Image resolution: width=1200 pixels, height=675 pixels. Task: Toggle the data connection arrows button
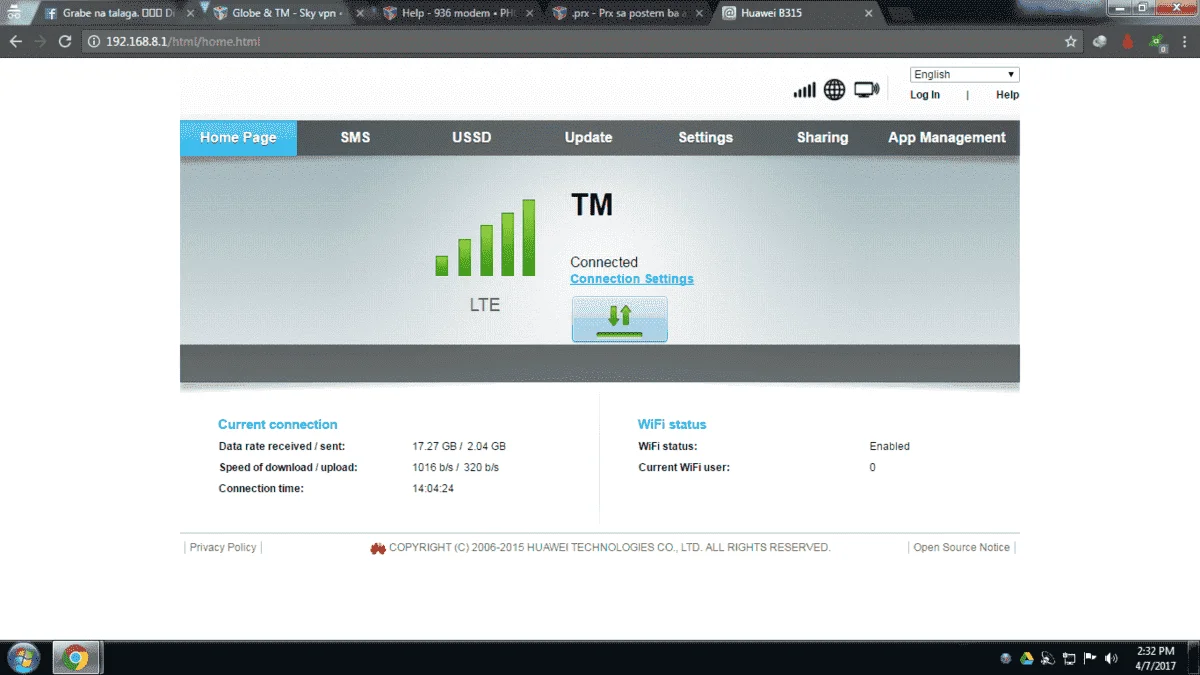pos(619,319)
